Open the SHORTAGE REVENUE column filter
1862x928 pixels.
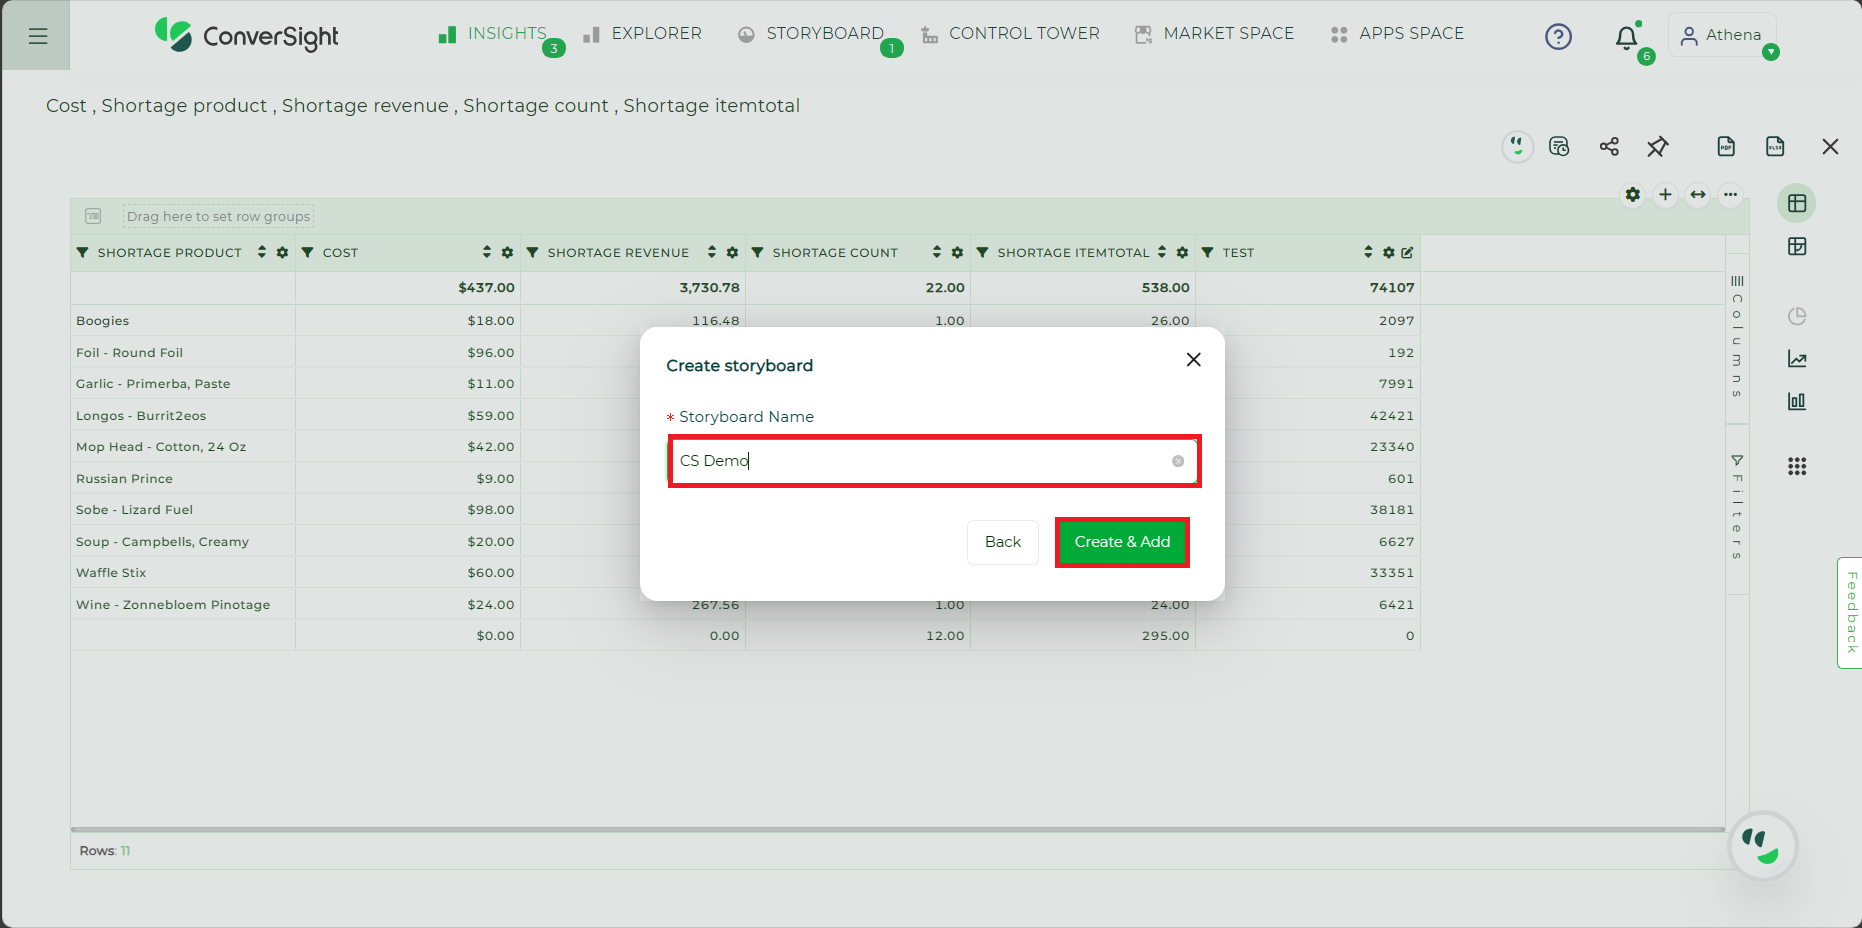pos(533,253)
